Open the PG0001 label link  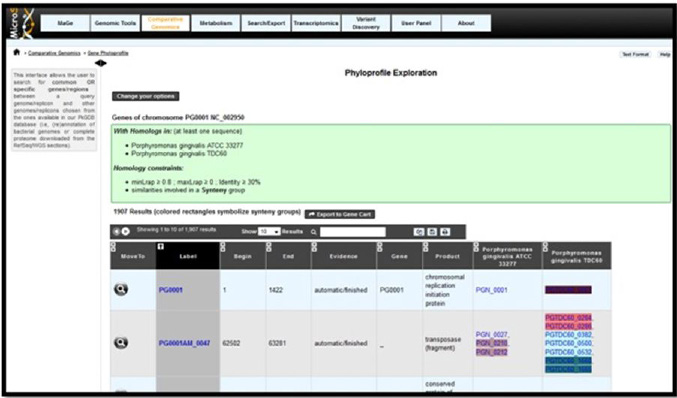point(171,290)
